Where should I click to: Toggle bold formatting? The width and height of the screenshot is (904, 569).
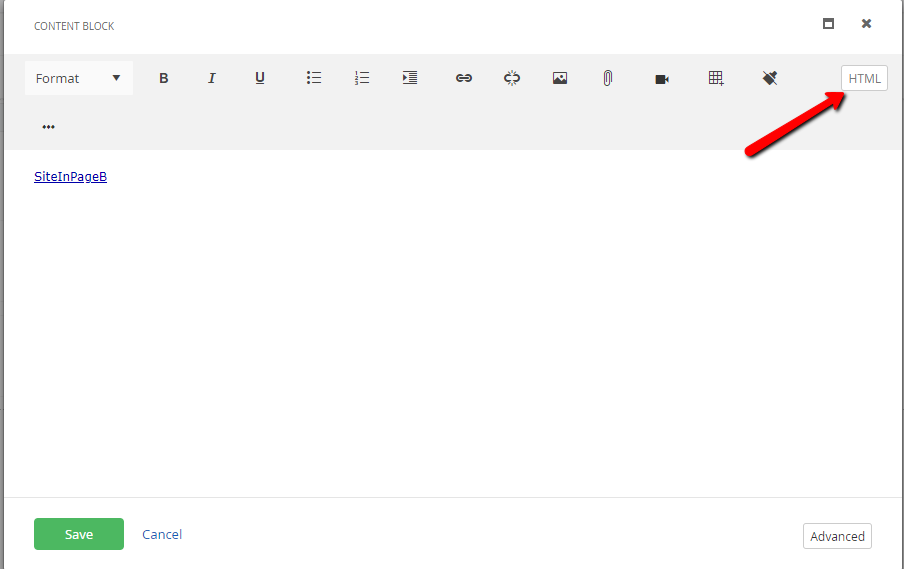(164, 78)
